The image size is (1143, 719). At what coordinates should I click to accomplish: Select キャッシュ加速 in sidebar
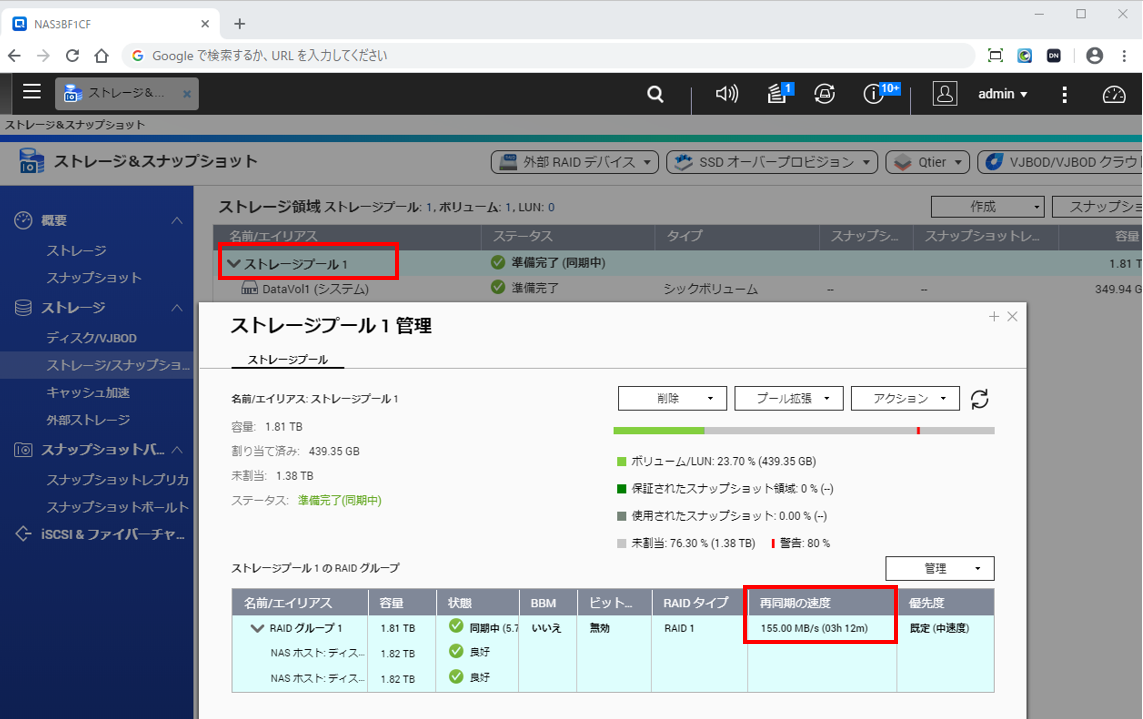point(88,393)
